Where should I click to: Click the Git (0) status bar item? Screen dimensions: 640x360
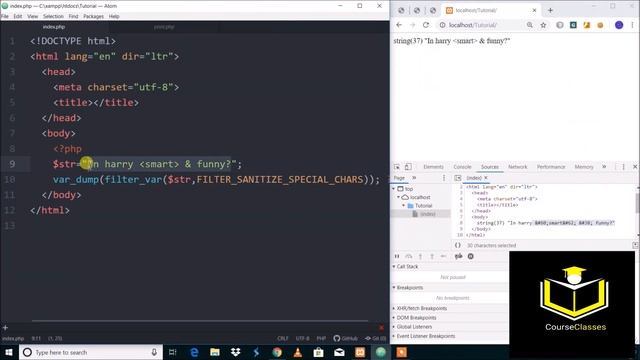click(x=375, y=338)
